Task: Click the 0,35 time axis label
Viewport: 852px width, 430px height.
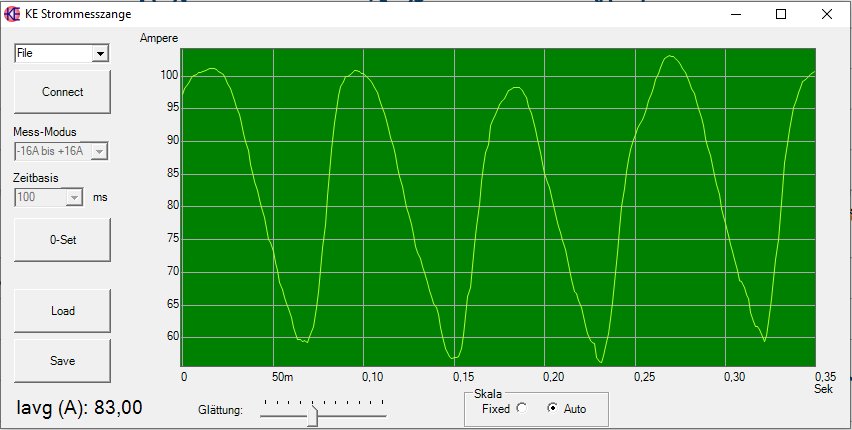Action: (x=826, y=377)
